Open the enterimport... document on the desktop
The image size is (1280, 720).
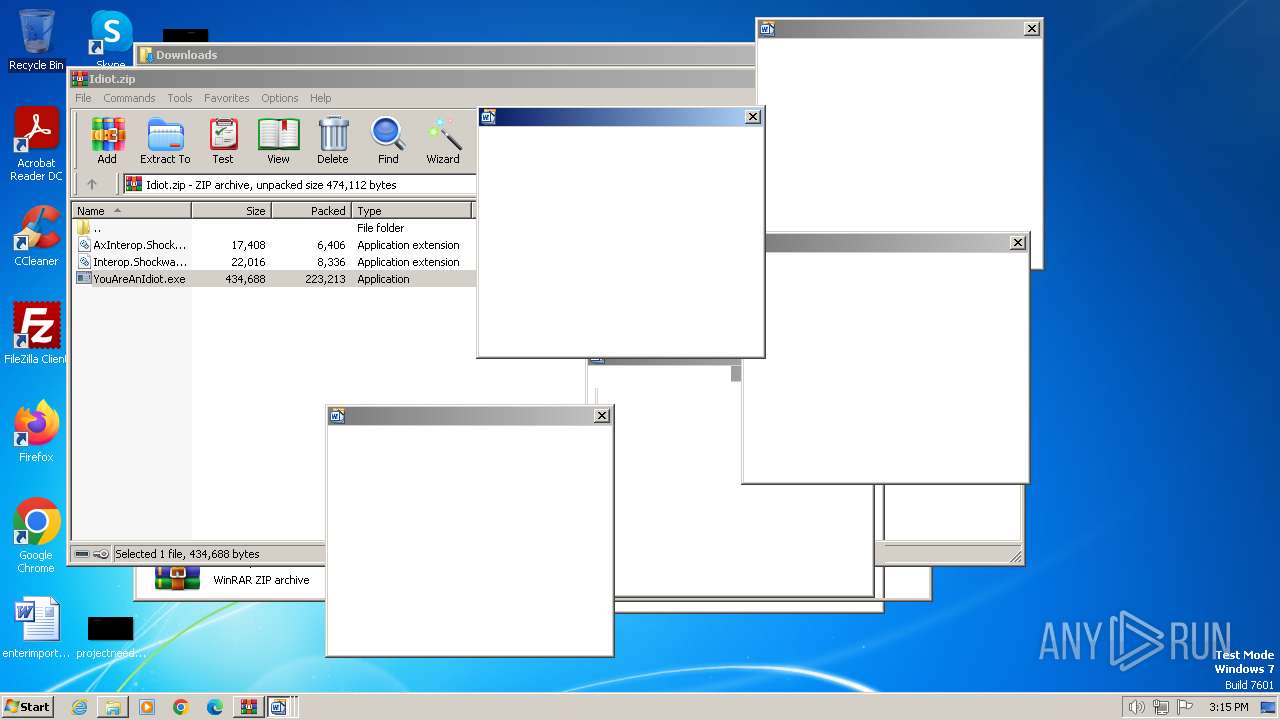coord(36,628)
